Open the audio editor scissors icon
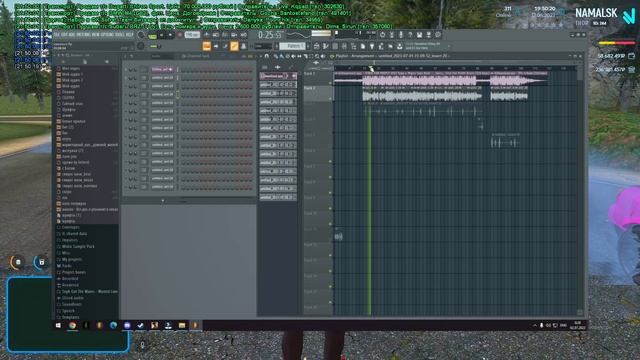640x360 pixels. point(391,35)
